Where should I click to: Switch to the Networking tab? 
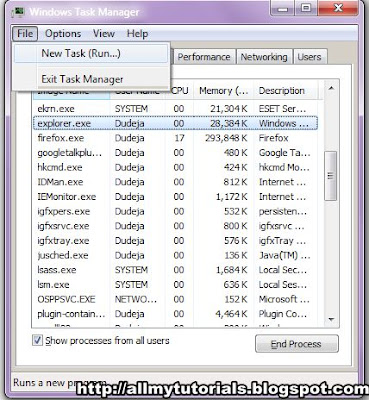[x=264, y=57]
